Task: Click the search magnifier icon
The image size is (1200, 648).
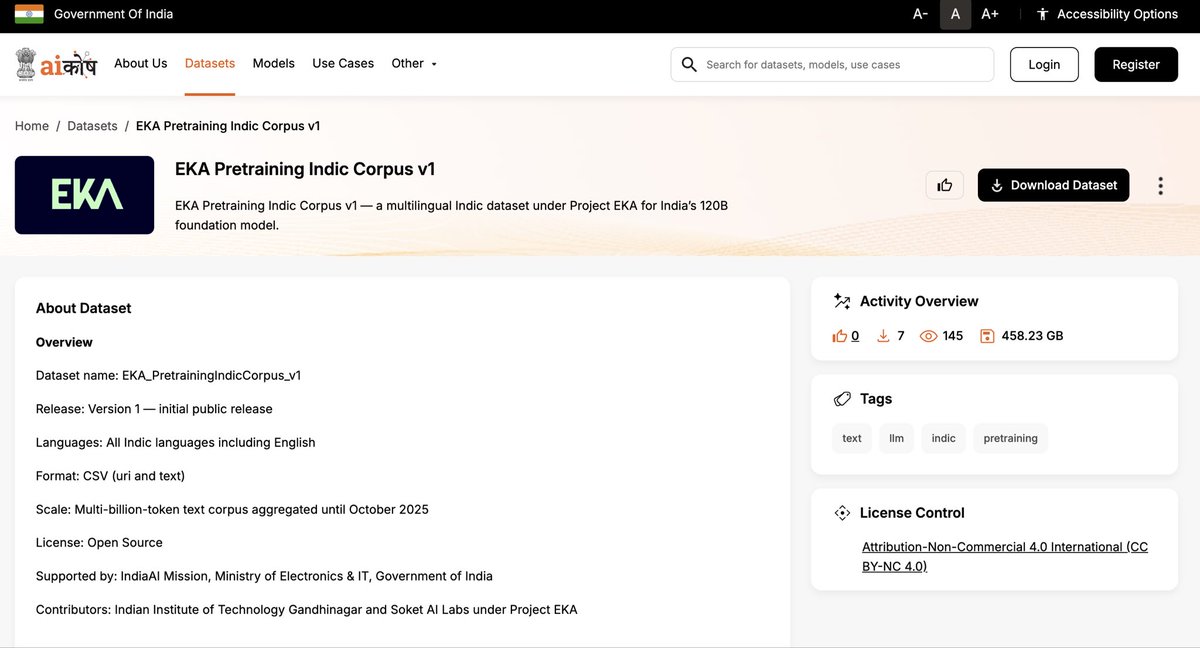Action: click(x=689, y=63)
